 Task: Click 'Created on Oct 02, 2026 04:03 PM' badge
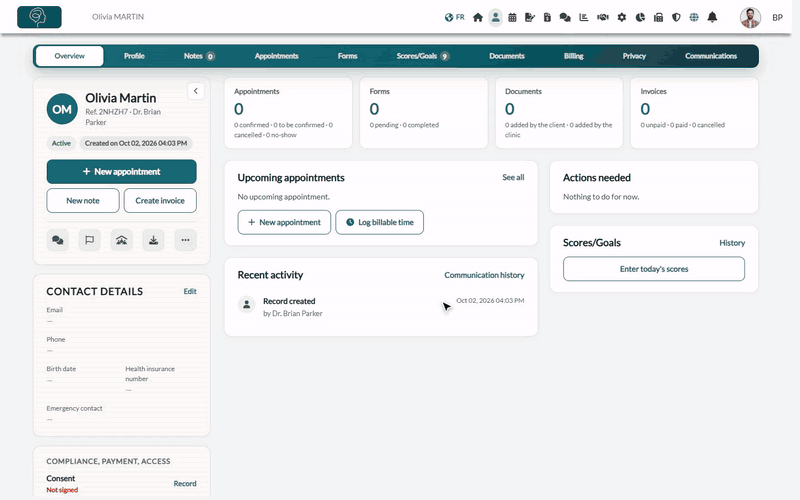(x=136, y=143)
